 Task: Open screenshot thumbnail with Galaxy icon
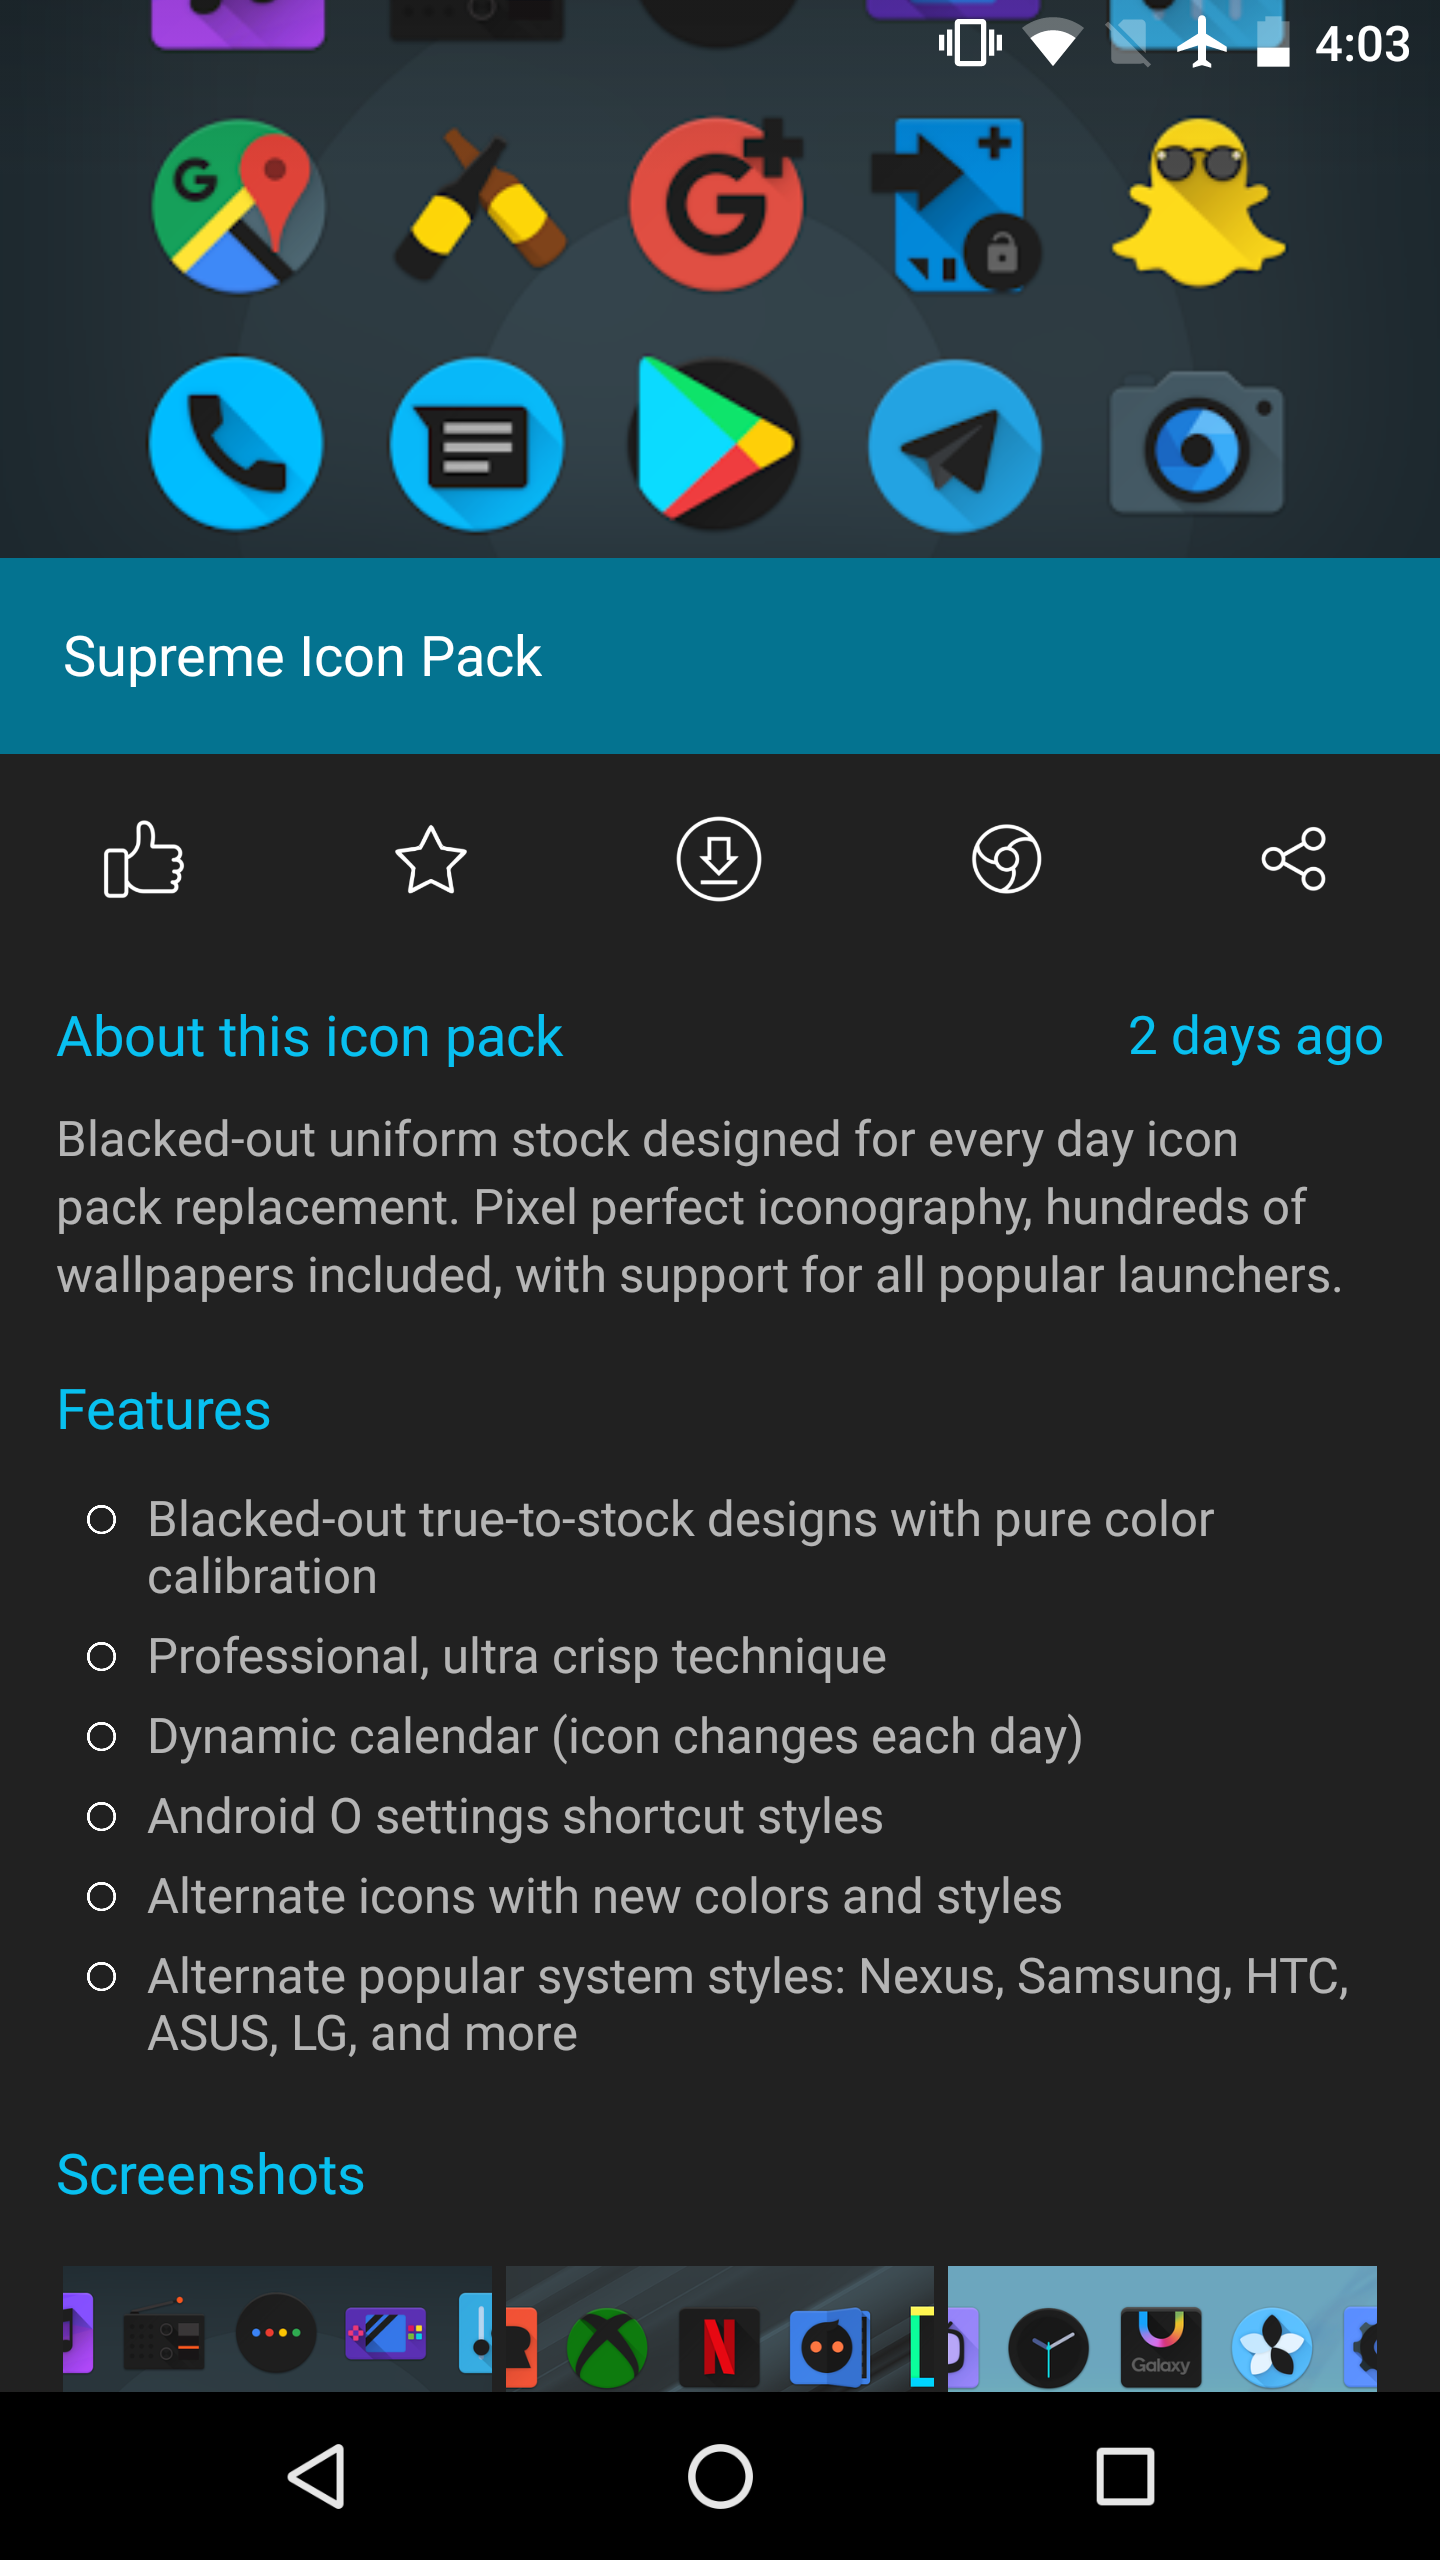(x=1162, y=2328)
